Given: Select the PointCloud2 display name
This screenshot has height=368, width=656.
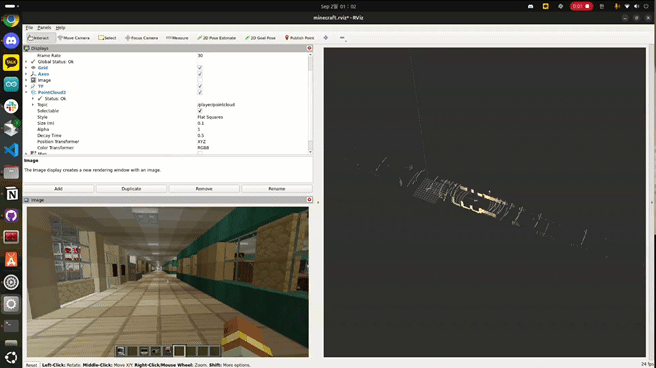Looking at the screenshot, I should [x=52, y=92].
